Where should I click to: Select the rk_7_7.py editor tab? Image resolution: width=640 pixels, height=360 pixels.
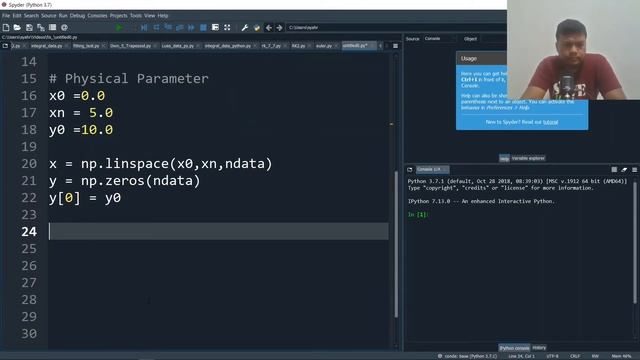(x=273, y=46)
